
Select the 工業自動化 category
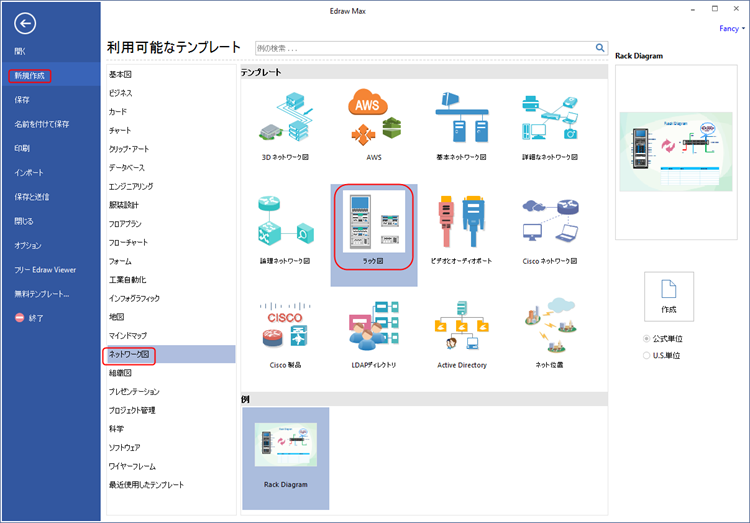pyautogui.click(x=127, y=280)
